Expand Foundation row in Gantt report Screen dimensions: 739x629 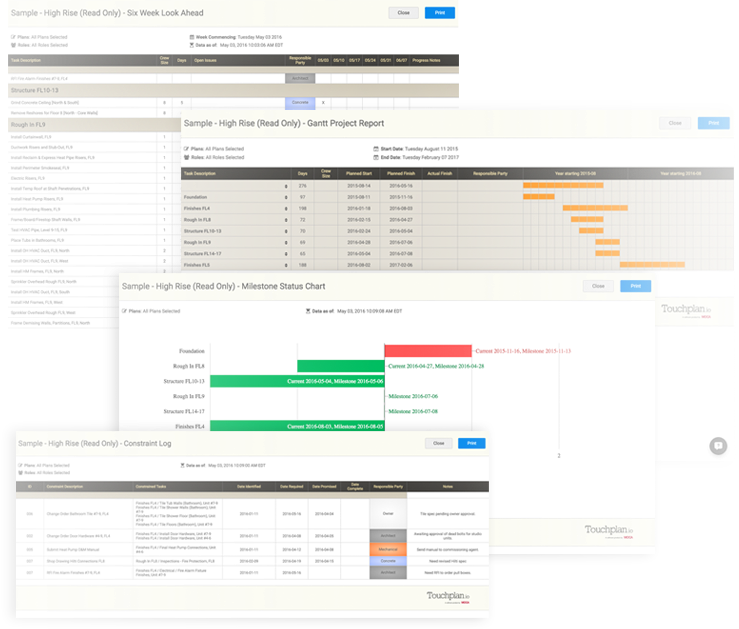286,197
